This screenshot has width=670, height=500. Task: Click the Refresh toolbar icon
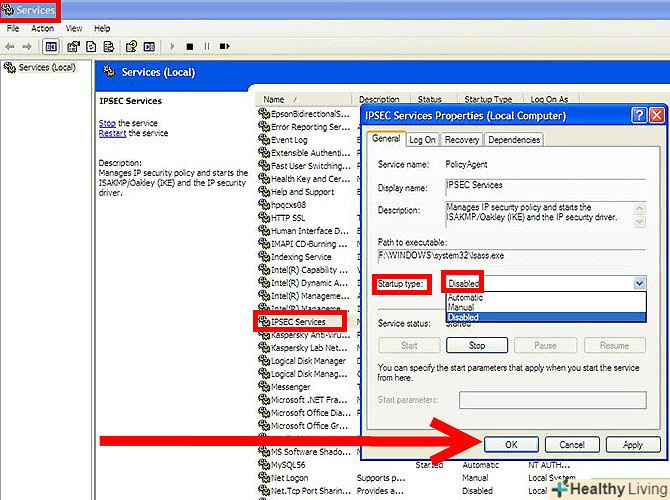(x=91, y=47)
